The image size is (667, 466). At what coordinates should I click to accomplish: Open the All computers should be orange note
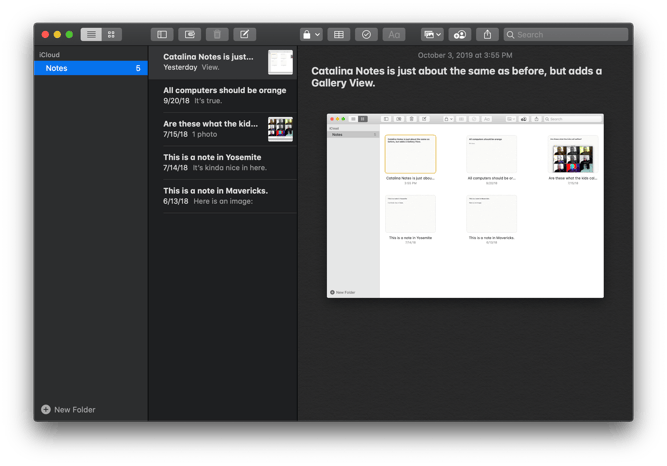click(x=223, y=95)
